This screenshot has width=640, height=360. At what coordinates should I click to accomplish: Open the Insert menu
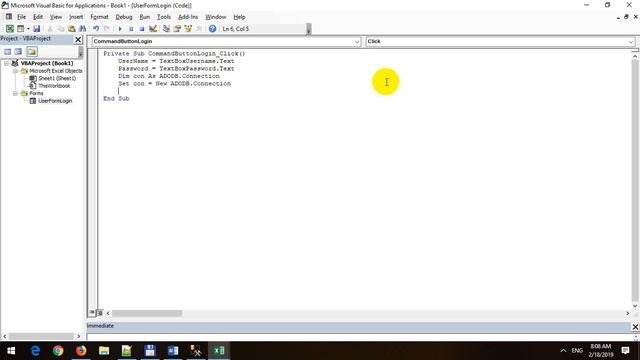(76, 17)
